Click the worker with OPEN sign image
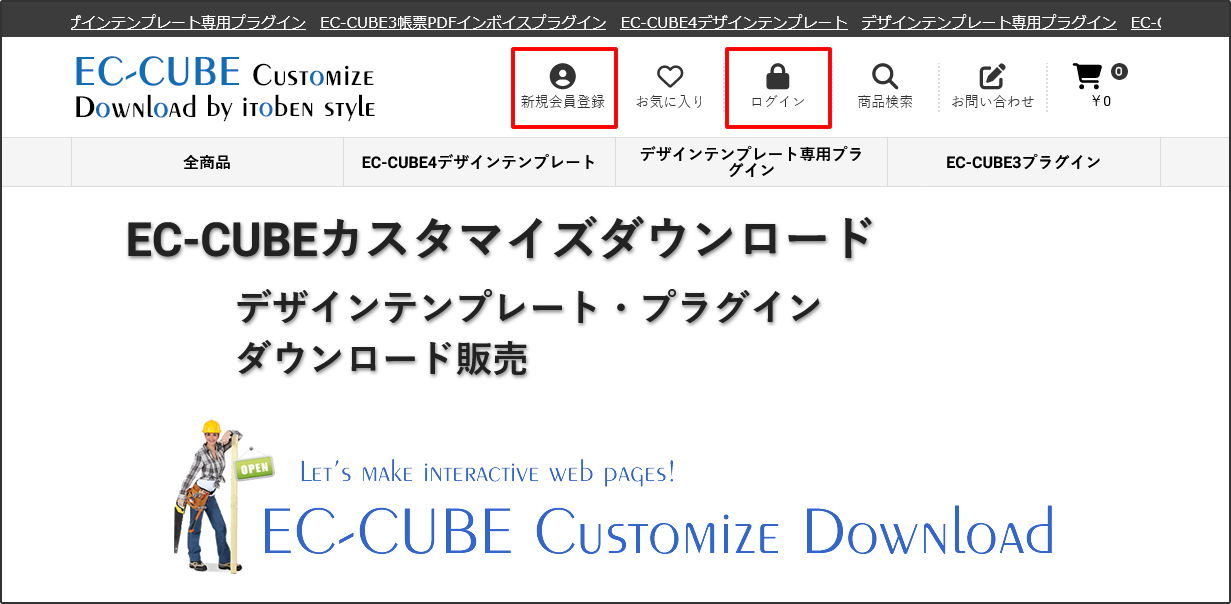 [222, 496]
